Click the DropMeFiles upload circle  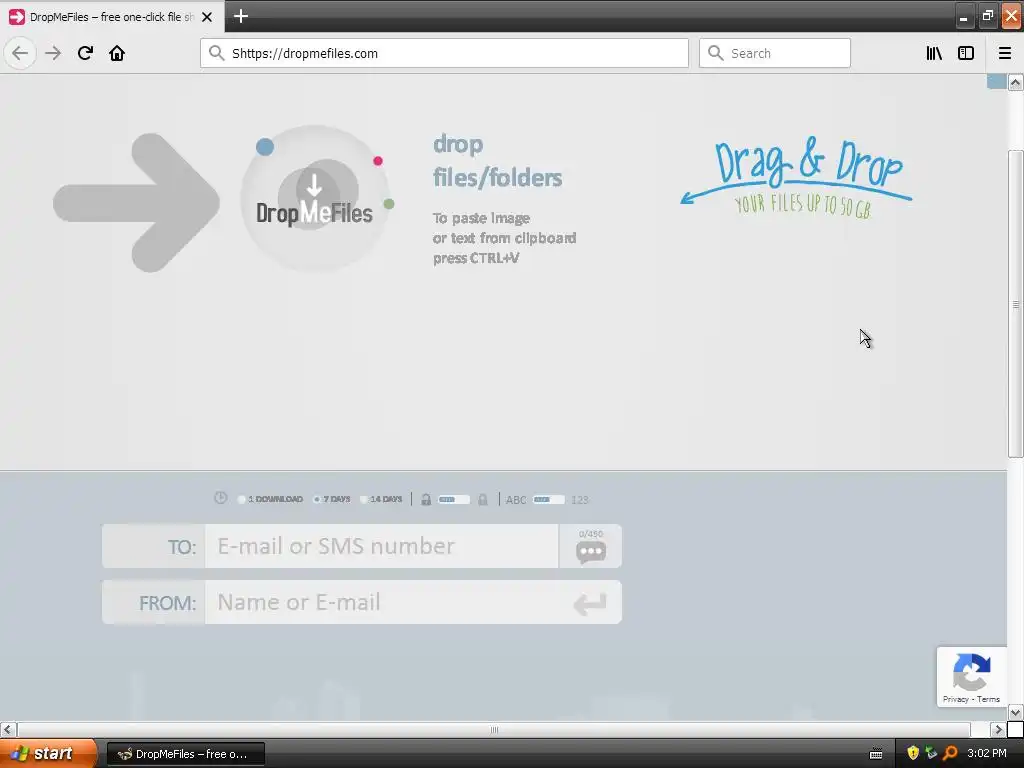click(x=315, y=199)
